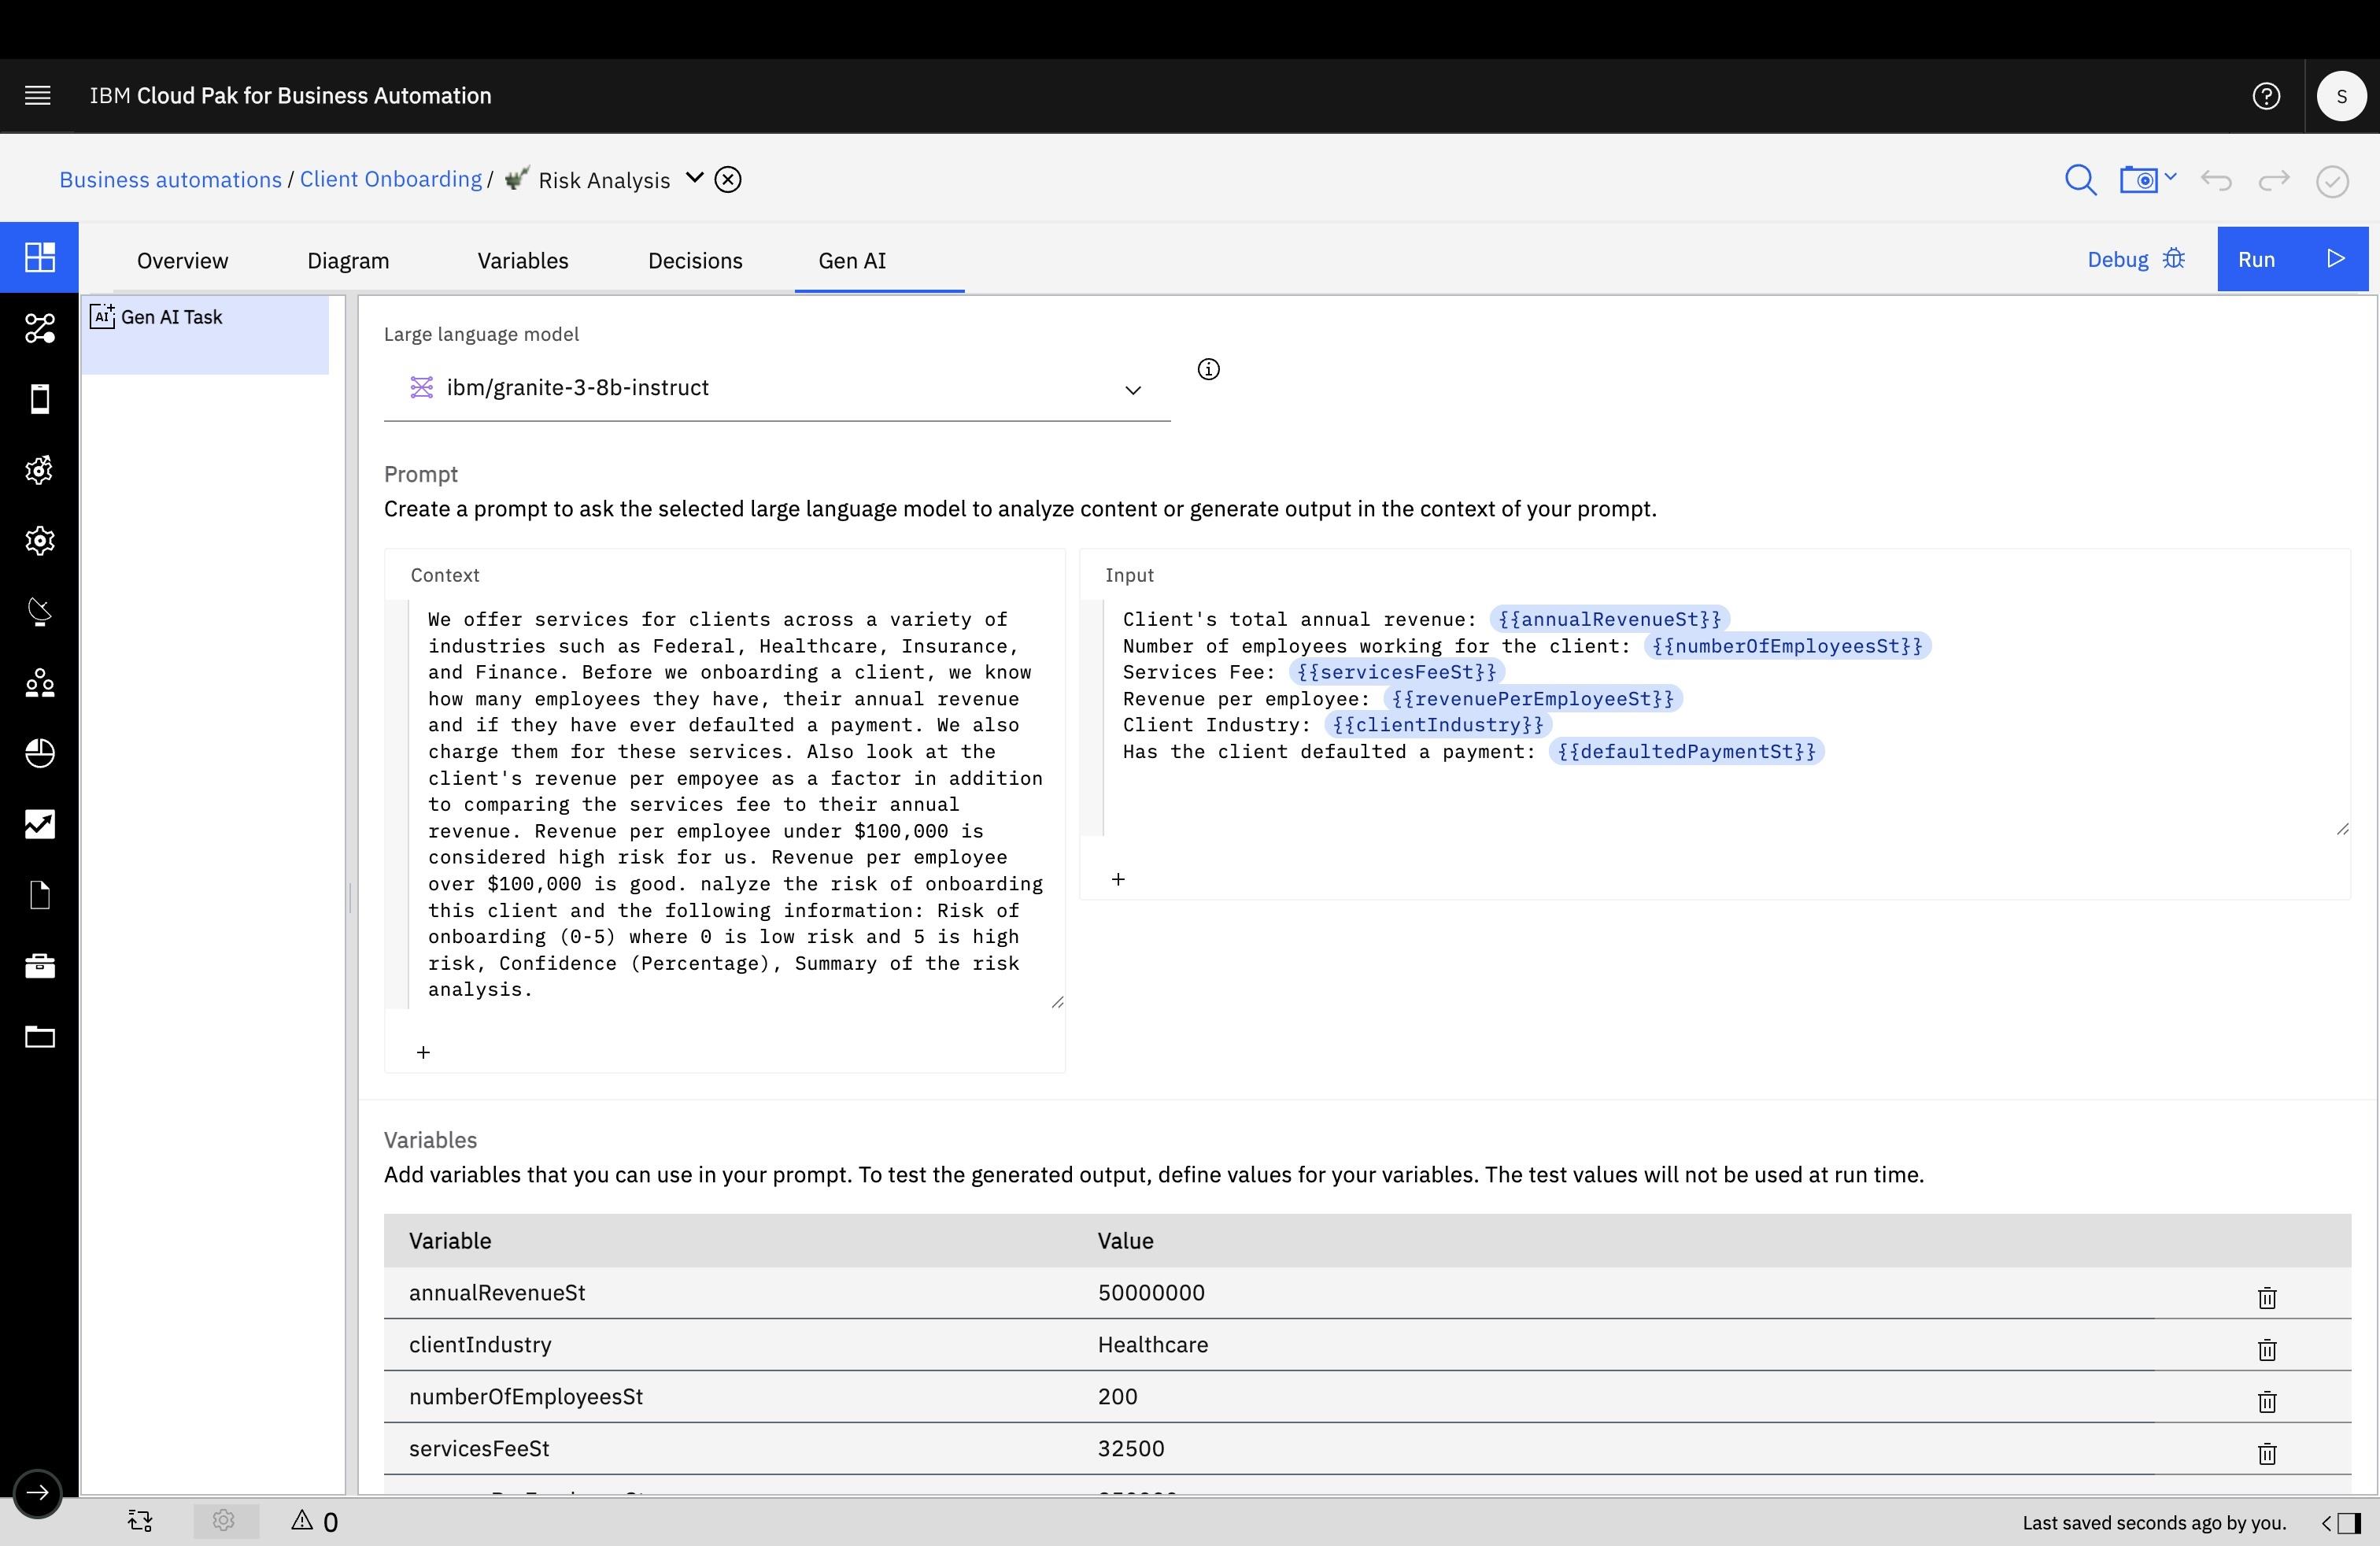This screenshot has height=1546, width=2380.
Task: Click the Run button
Action: pyautogui.click(x=2292, y=258)
